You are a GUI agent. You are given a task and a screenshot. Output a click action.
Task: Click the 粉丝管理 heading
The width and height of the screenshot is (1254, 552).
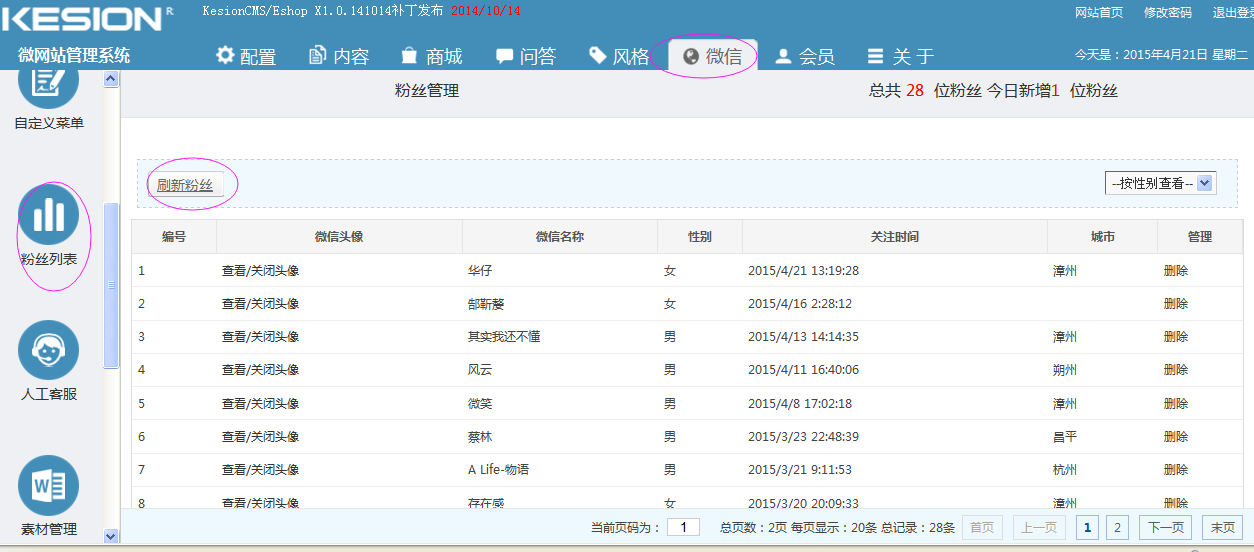pos(427,91)
